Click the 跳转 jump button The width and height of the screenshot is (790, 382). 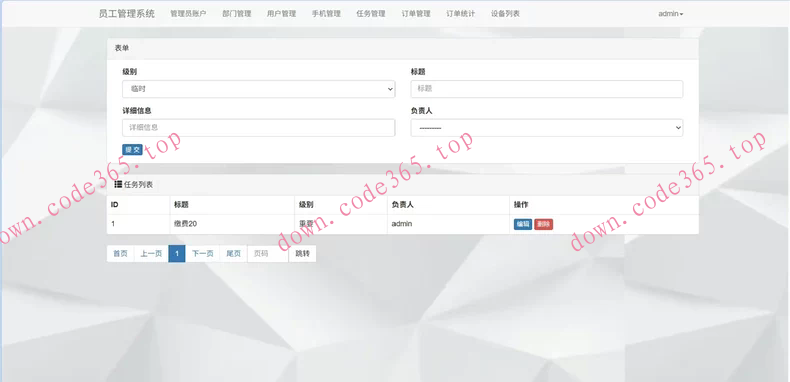coord(302,253)
